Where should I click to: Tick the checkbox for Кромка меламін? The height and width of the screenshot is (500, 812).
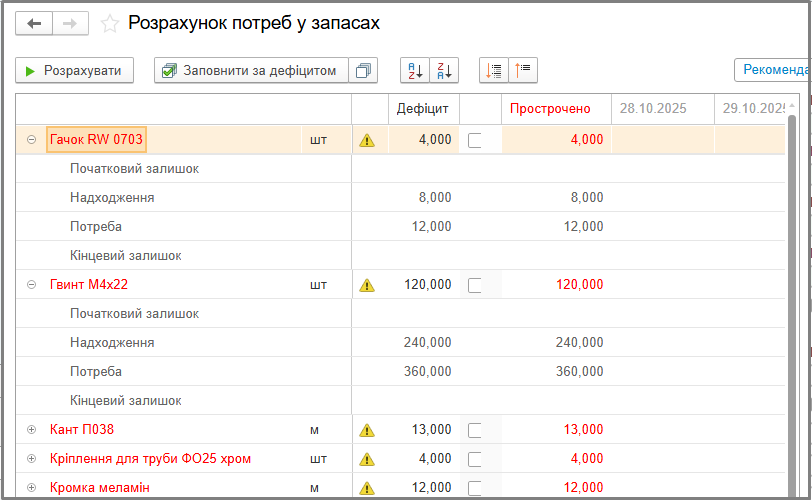pos(474,488)
